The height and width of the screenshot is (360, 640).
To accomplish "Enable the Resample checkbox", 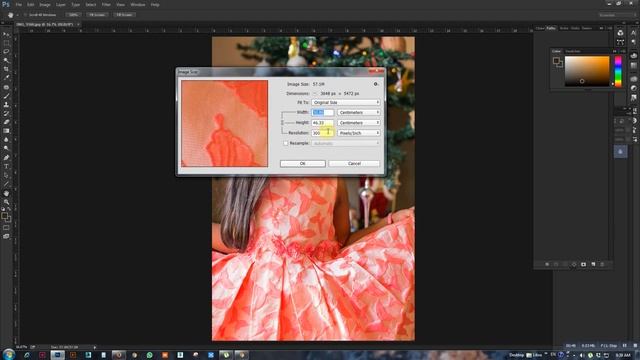I will (286, 143).
